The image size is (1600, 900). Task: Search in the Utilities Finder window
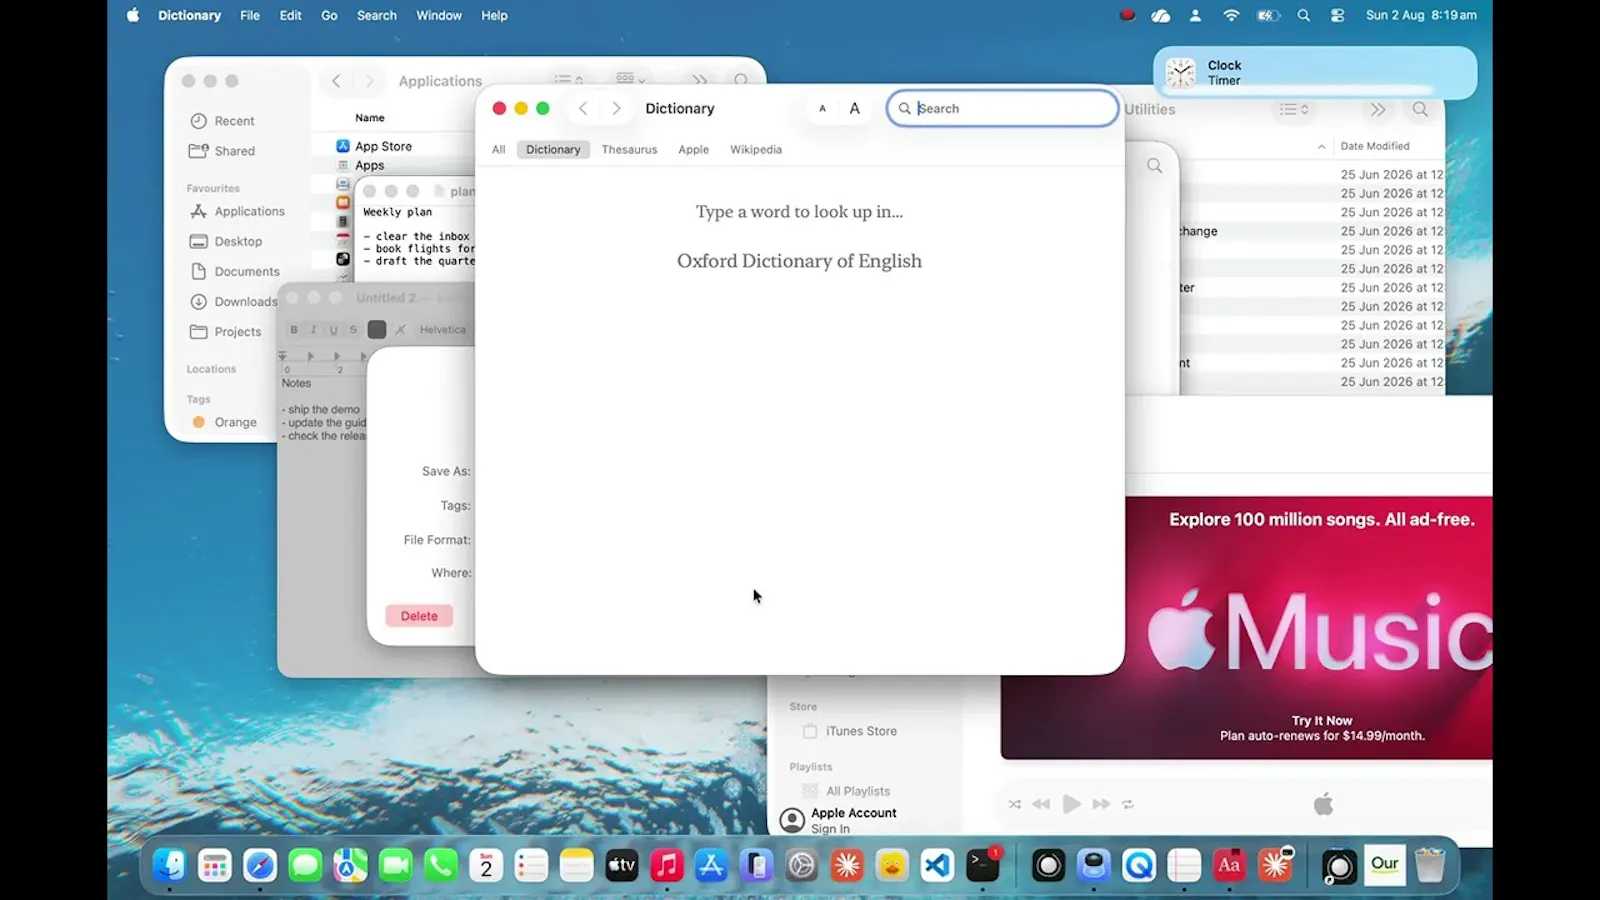1420,109
